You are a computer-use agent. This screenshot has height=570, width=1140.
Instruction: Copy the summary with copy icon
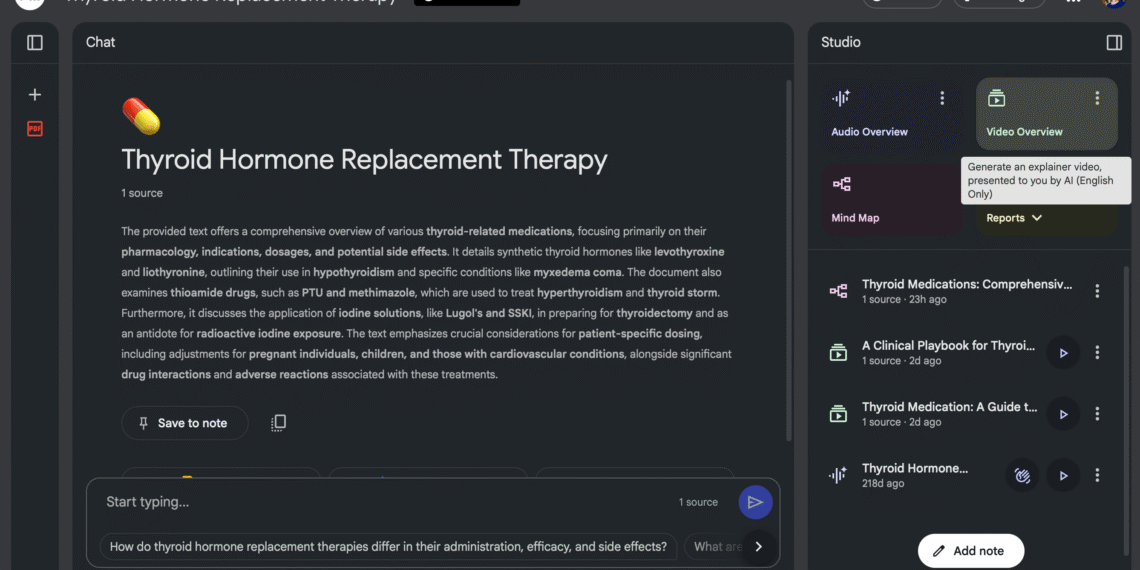click(279, 423)
